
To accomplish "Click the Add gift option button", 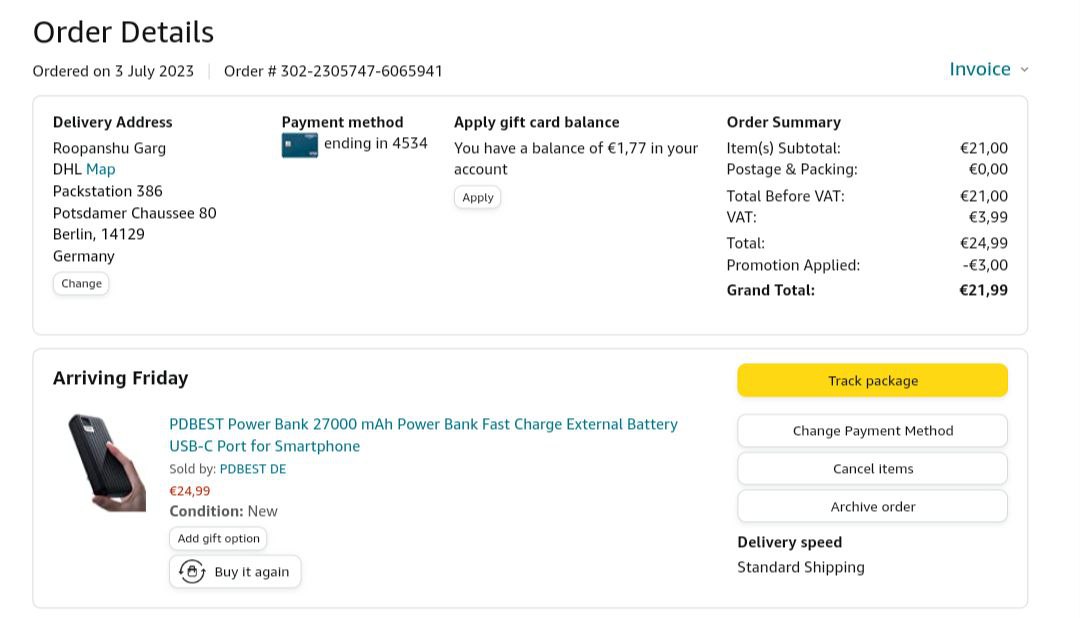I will pos(218,539).
